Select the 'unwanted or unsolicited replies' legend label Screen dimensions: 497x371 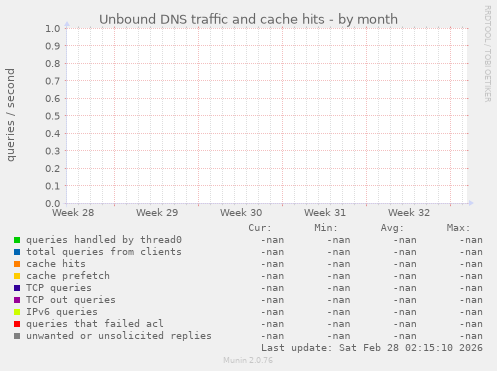click(x=119, y=336)
